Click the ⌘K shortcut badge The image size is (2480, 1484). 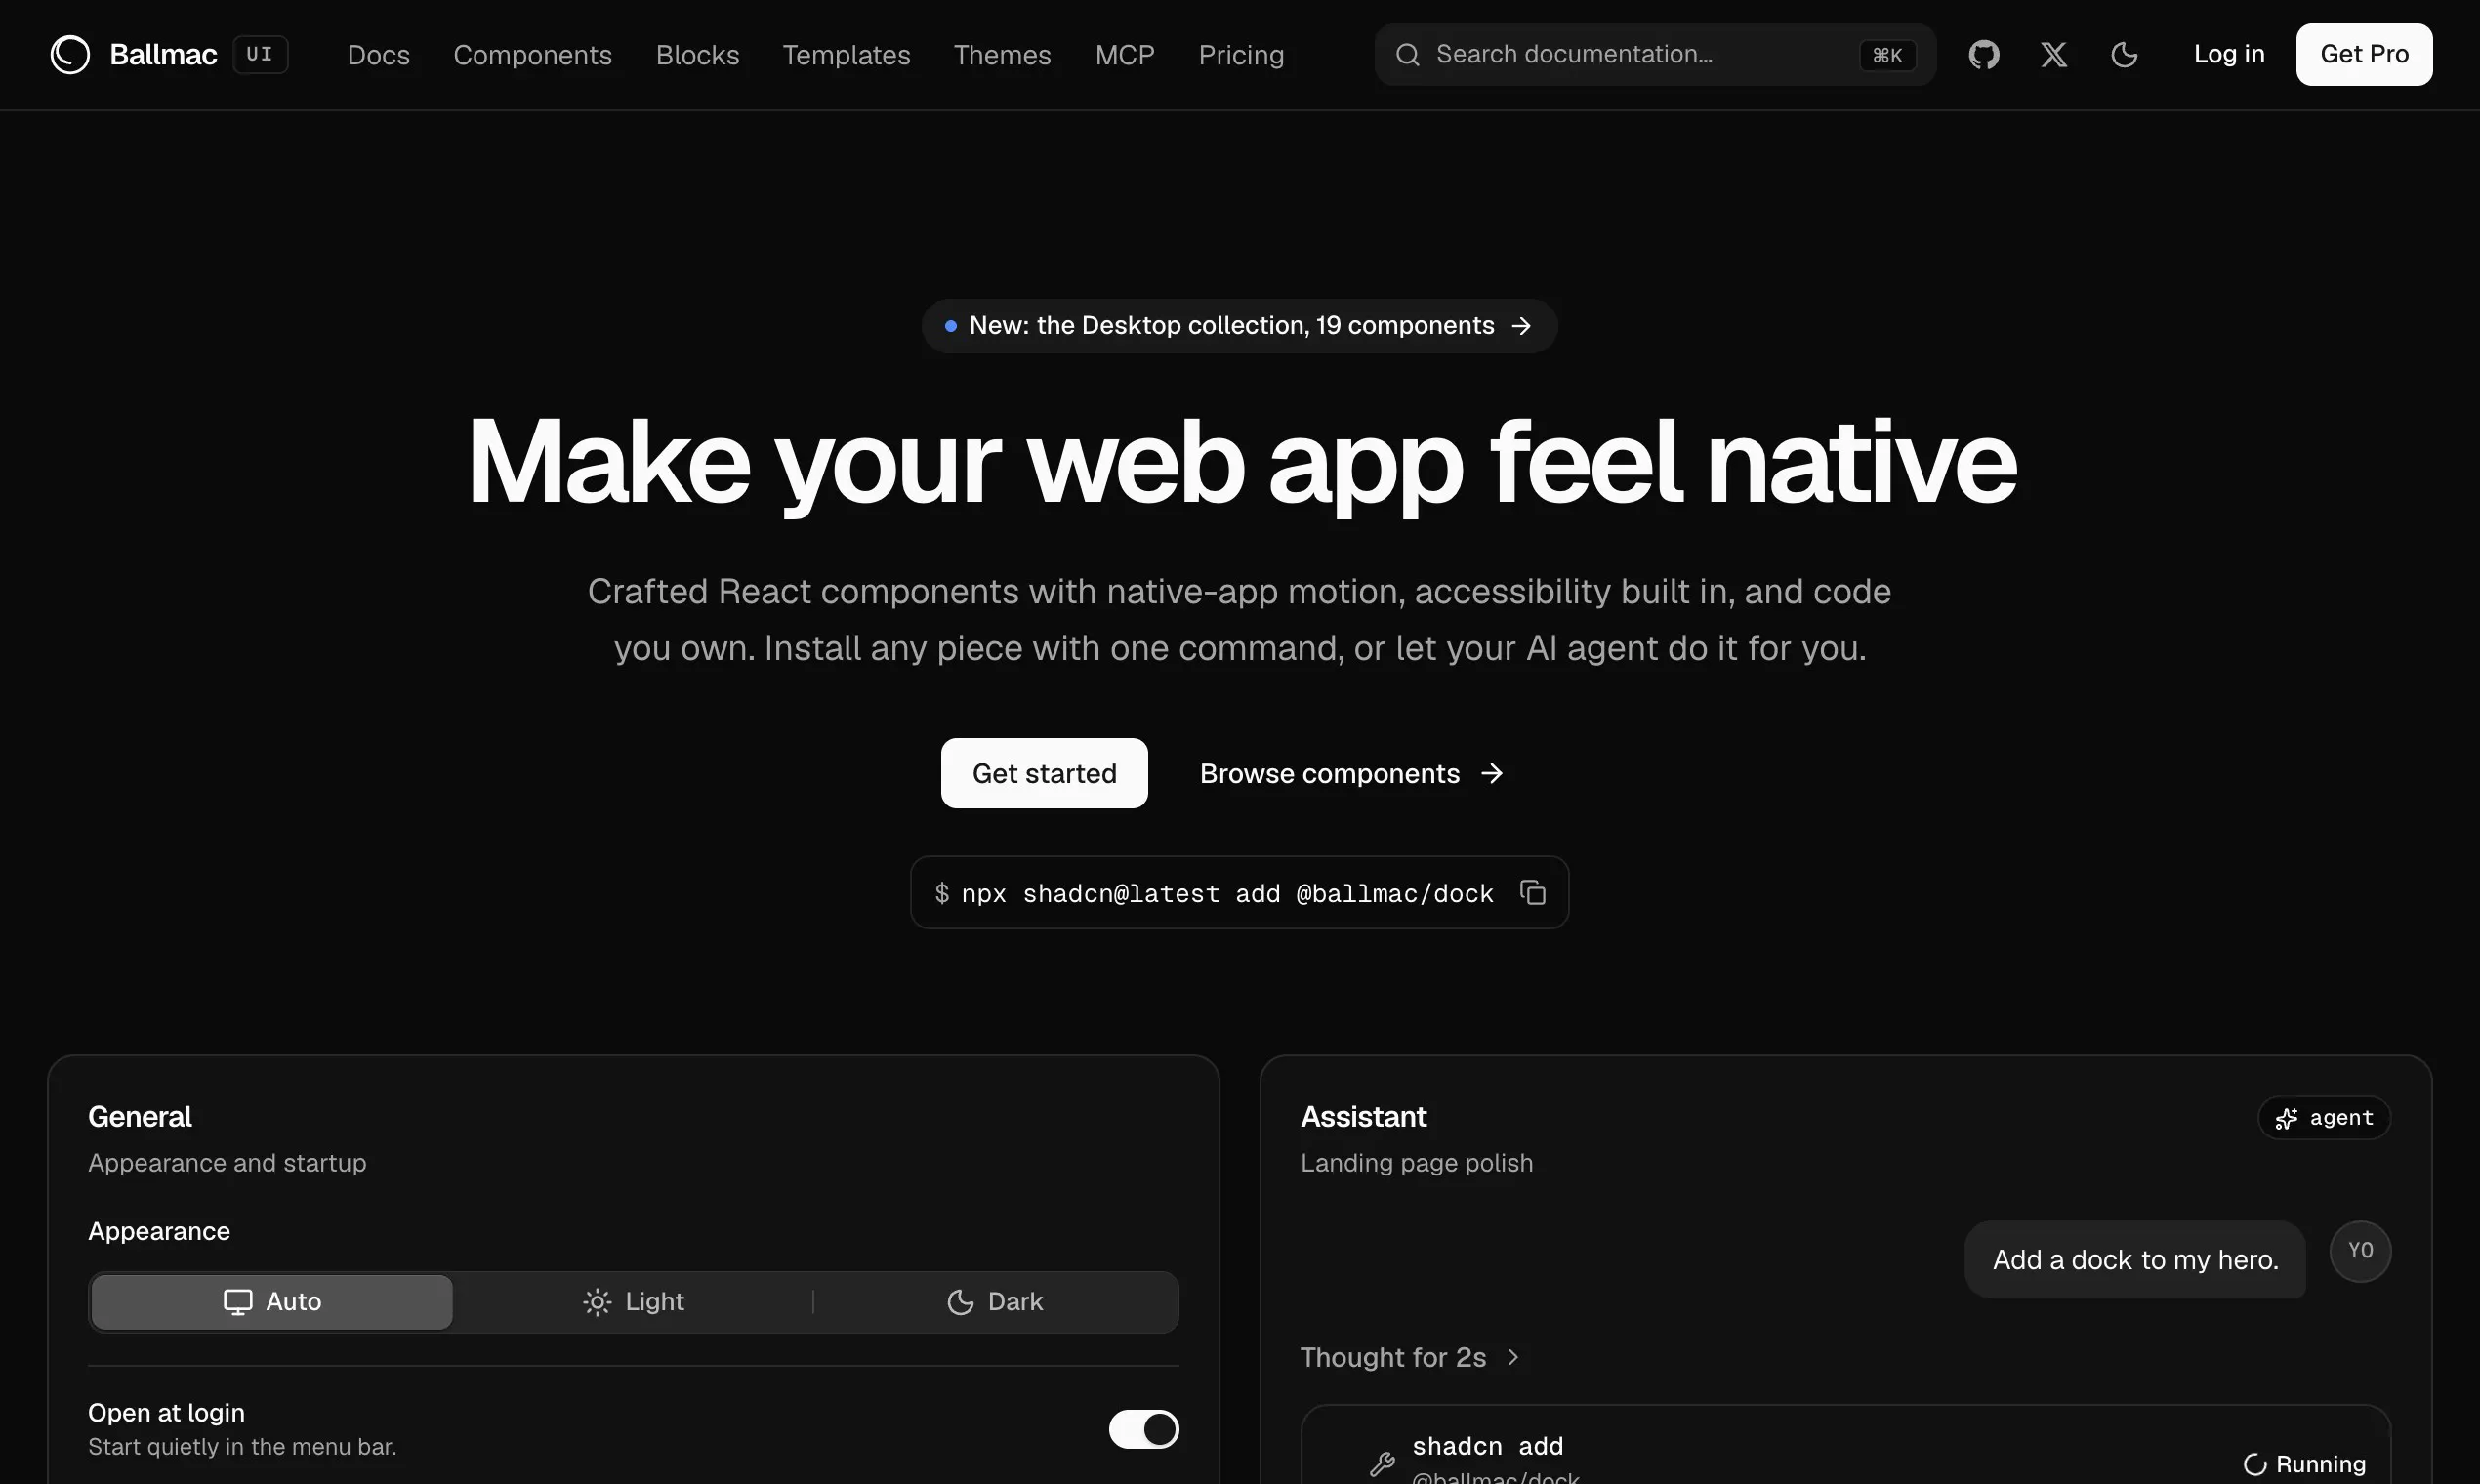[x=1887, y=55]
